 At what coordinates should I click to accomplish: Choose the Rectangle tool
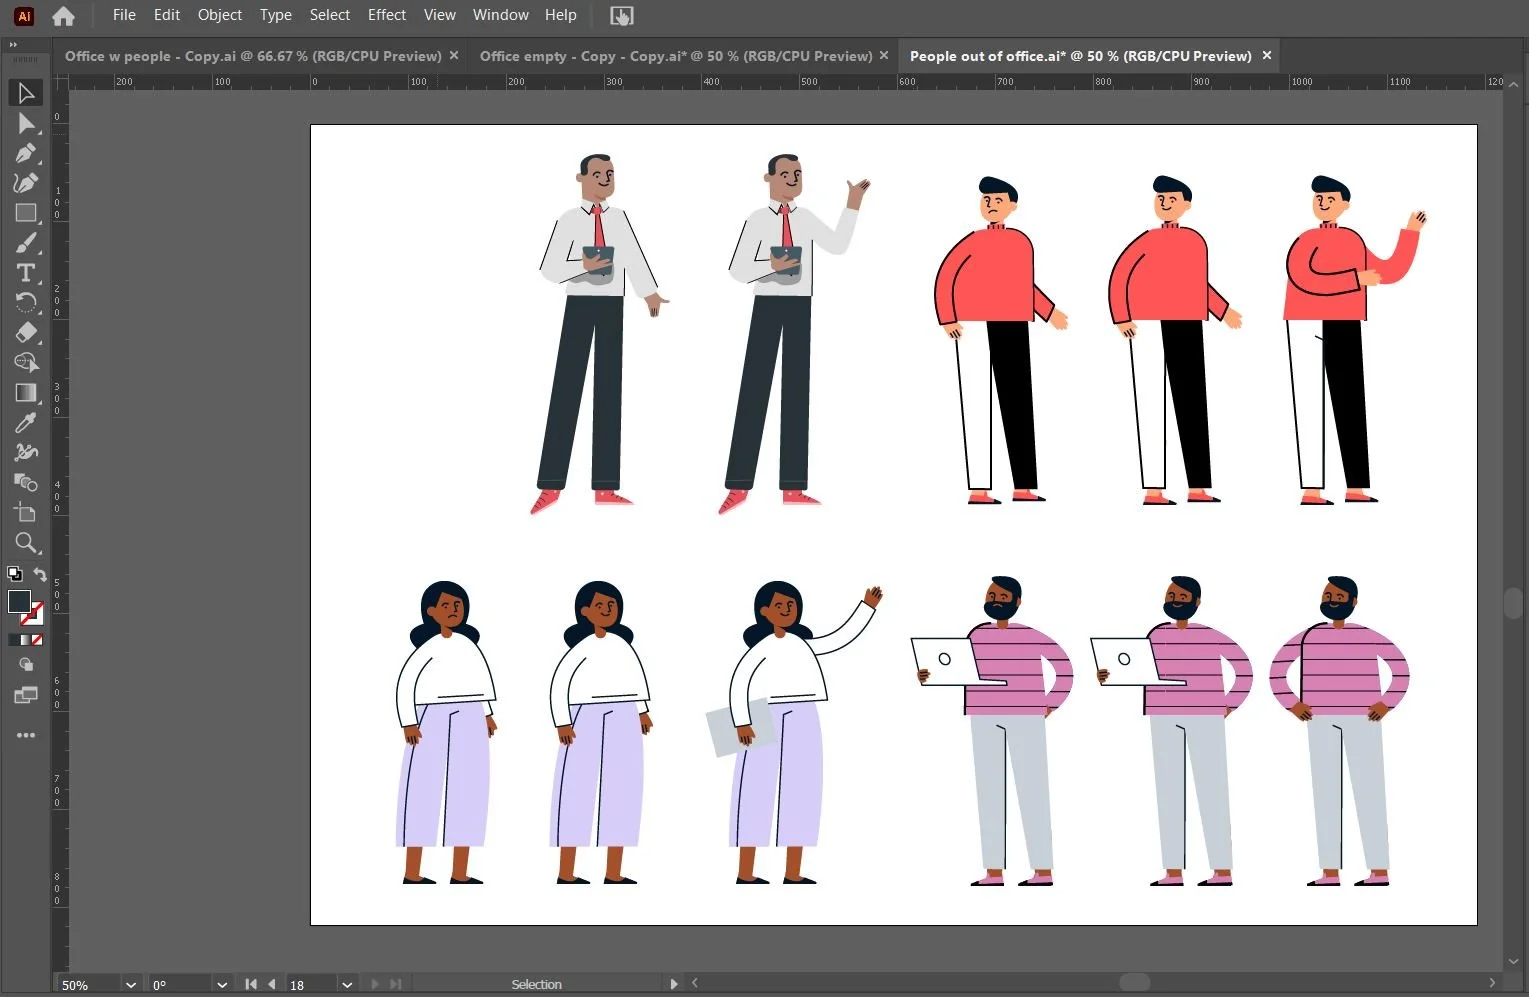(26, 213)
